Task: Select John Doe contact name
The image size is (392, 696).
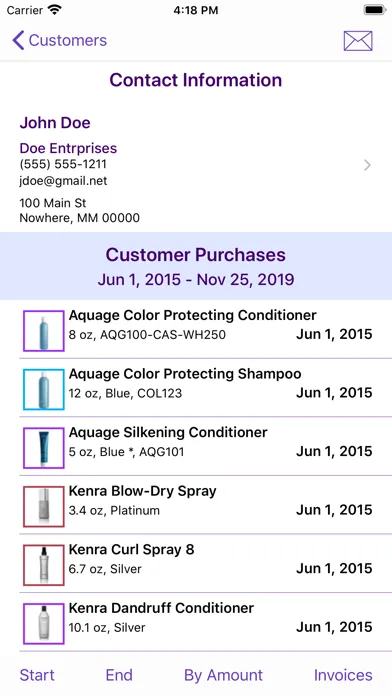Action: point(55,123)
